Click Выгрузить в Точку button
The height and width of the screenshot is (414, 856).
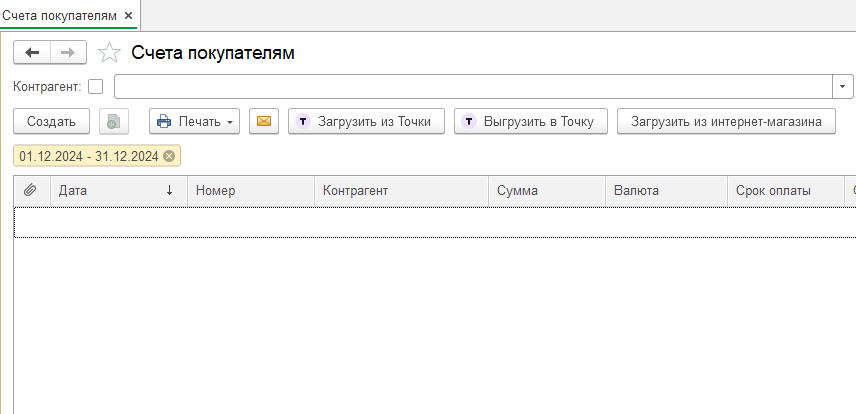point(530,122)
